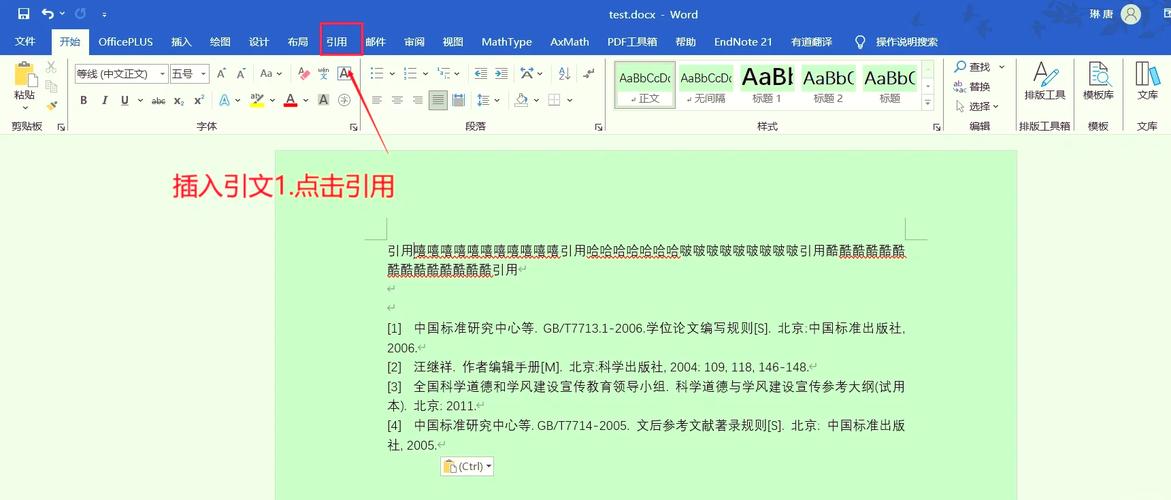1171x500 pixels.
Task: Apply paragraph shading paint bucket
Action: (522, 100)
